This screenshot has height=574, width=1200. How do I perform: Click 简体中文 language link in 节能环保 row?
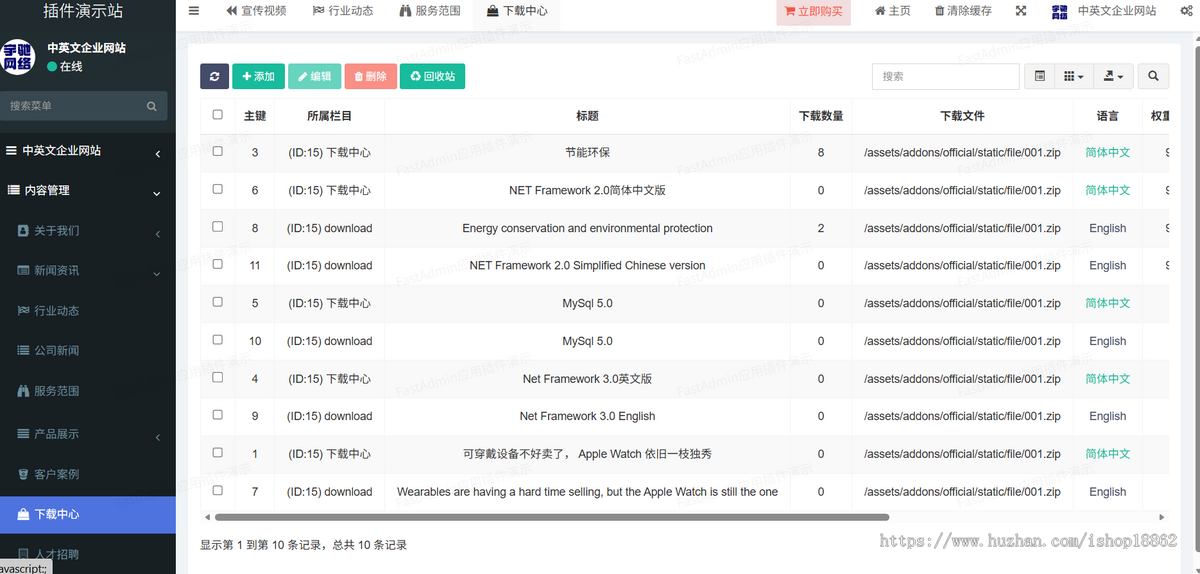click(1108, 153)
